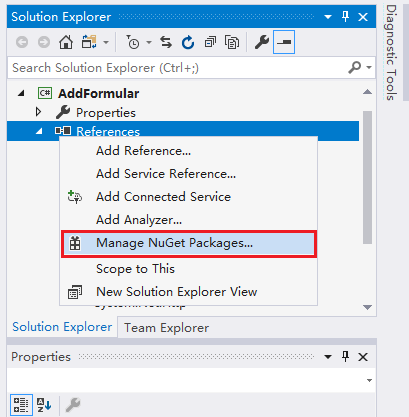
Task: Click the Search Solution Explorer input box
Action: (177, 68)
